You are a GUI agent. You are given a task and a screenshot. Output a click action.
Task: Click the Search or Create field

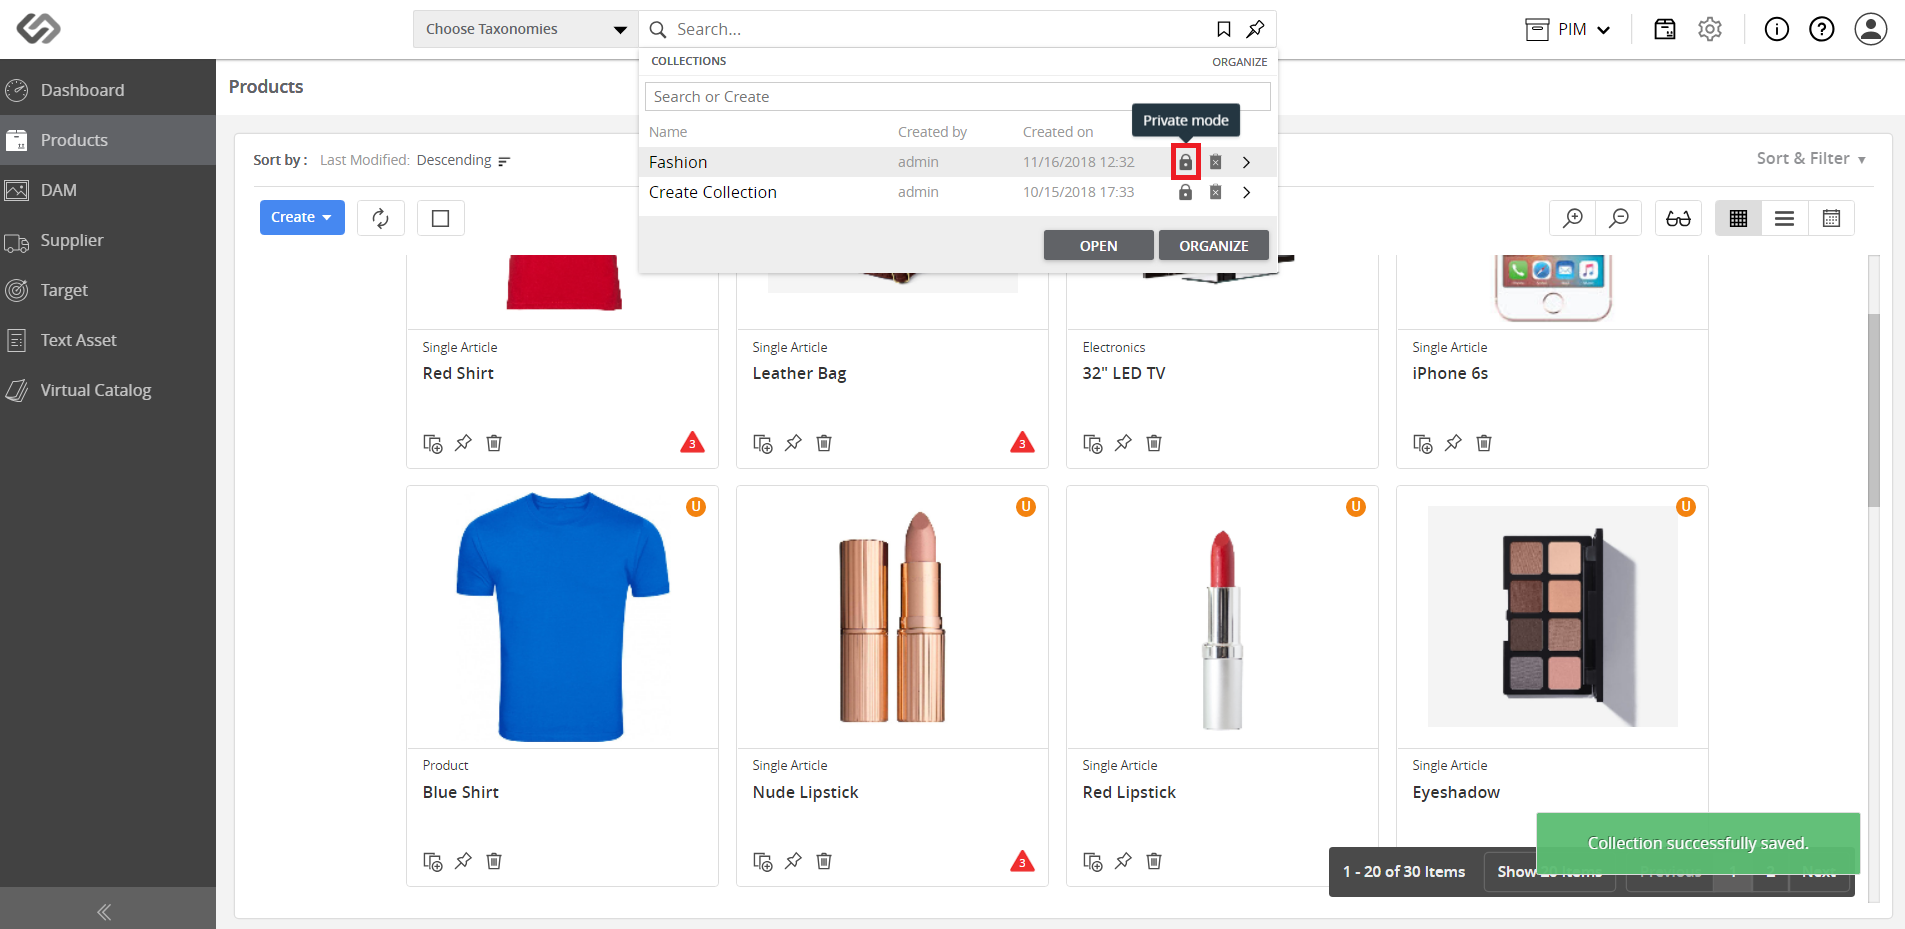(957, 96)
